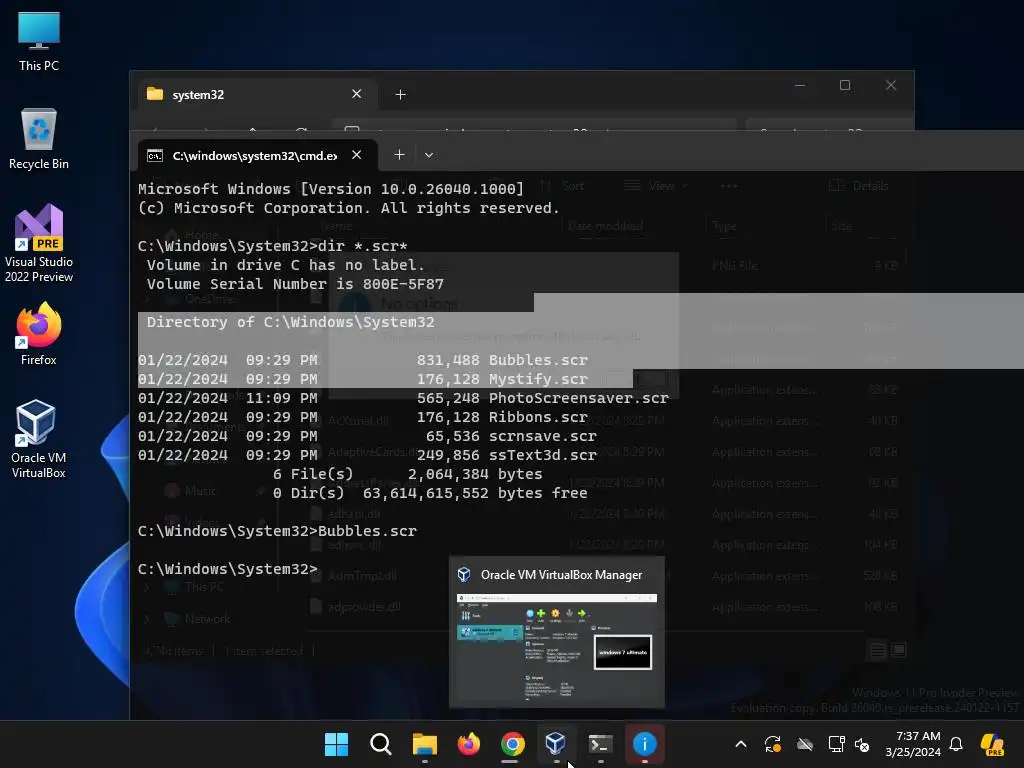Viewport: 1024px width, 768px height.
Task: Open the Copilot Preview icon
Action: (x=993, y=744)
